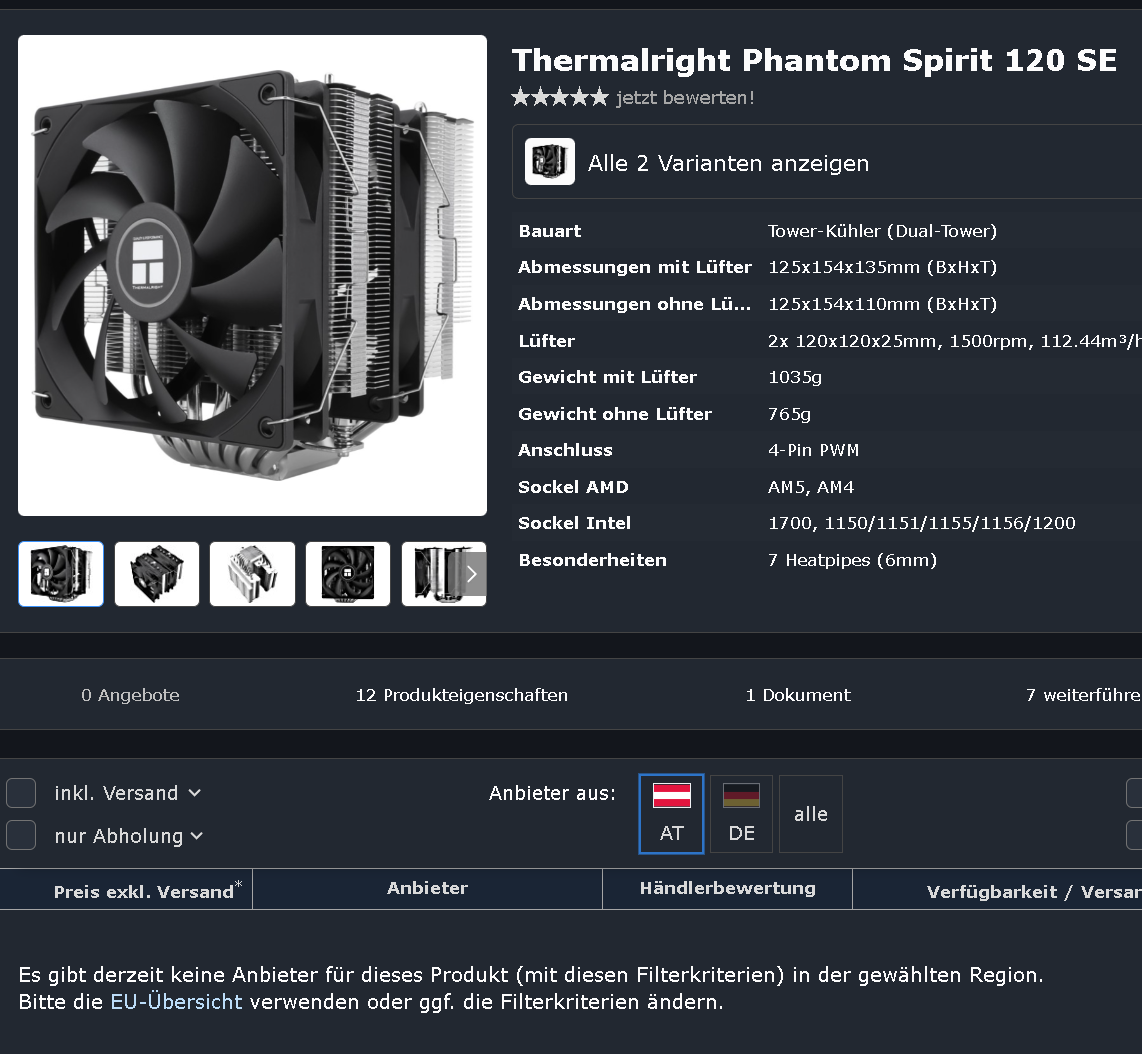Screen dimensions: 1142x1054
Task: Enable the nur Abholung checkbox
Action: click(x=21, y=835)
